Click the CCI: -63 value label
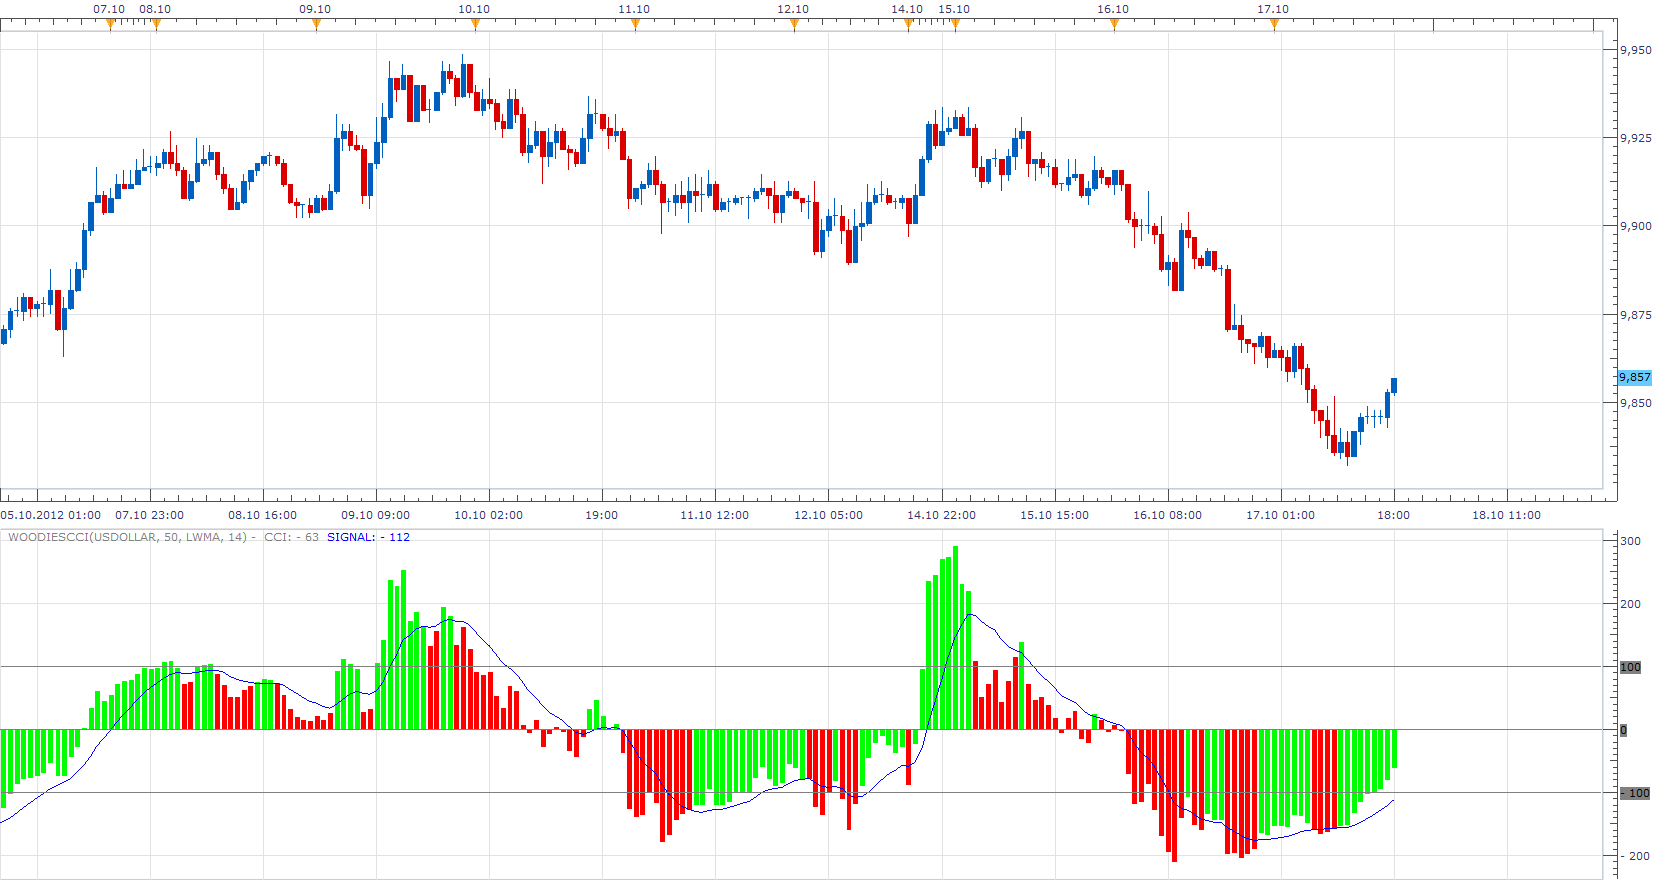 point(291,537)
